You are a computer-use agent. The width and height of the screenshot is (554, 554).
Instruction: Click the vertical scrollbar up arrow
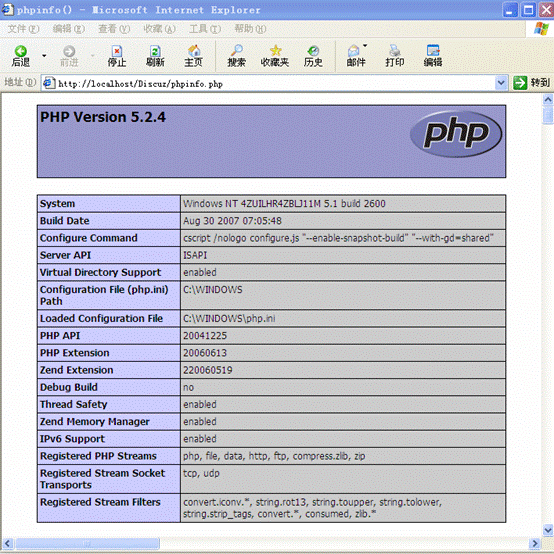click(x=548, y=100)
